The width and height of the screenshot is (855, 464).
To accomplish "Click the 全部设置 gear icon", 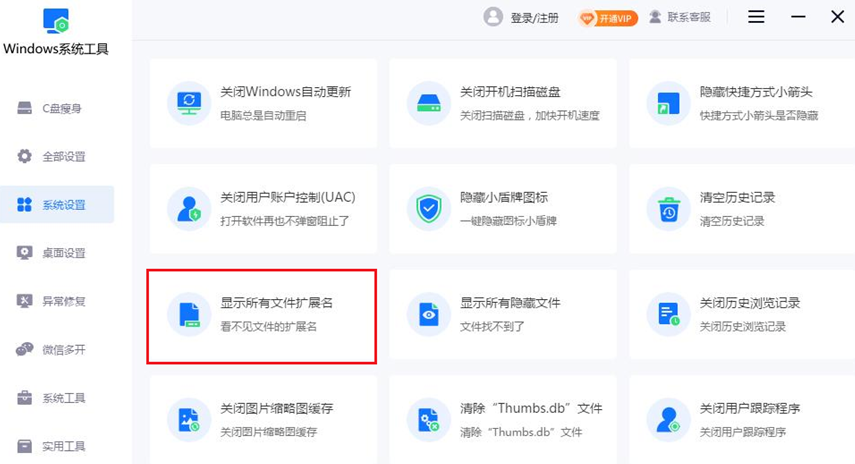I will tap(25, 156).
